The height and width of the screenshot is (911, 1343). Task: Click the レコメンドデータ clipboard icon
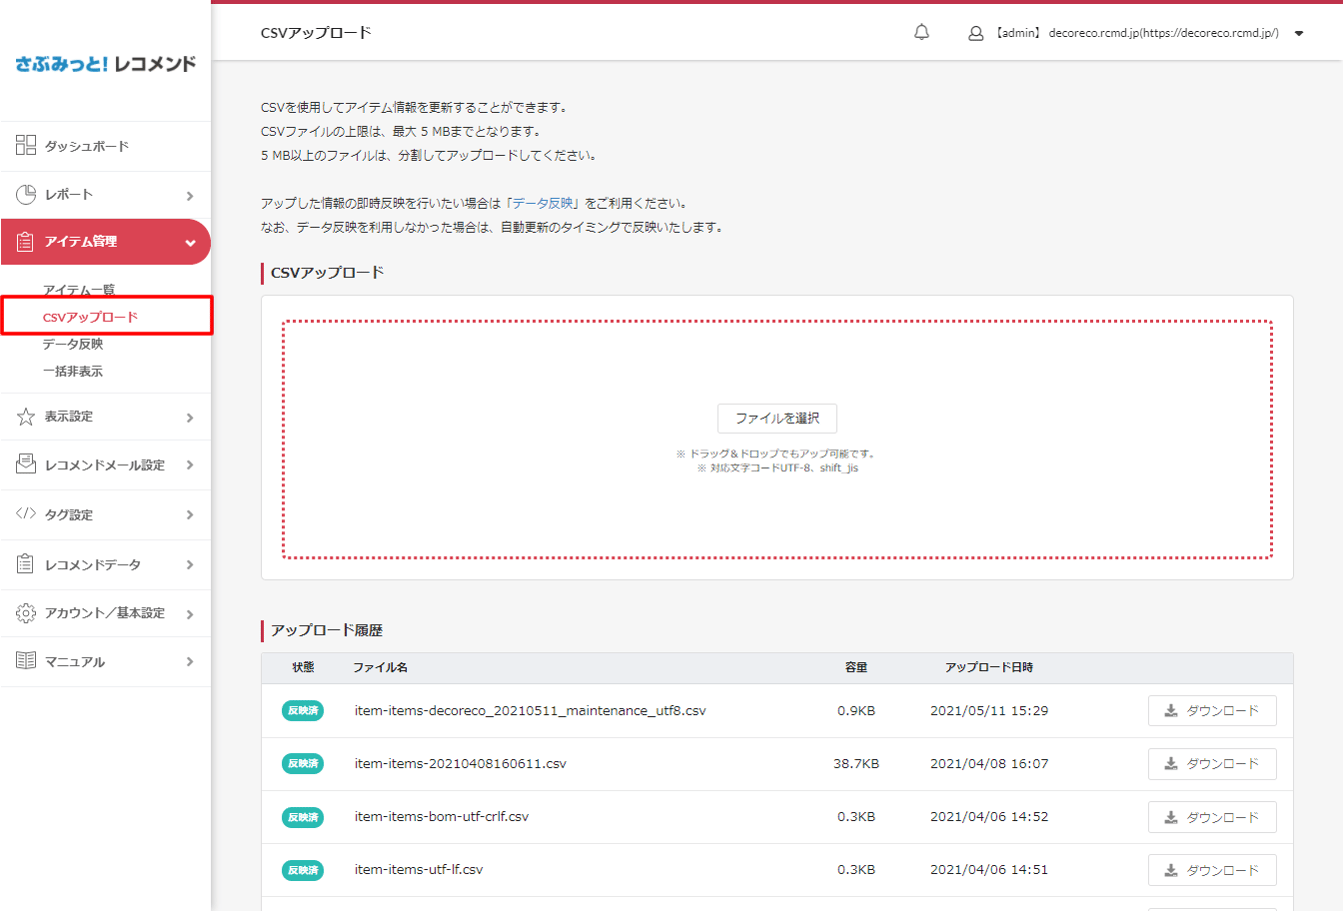(x=26, y=564)
